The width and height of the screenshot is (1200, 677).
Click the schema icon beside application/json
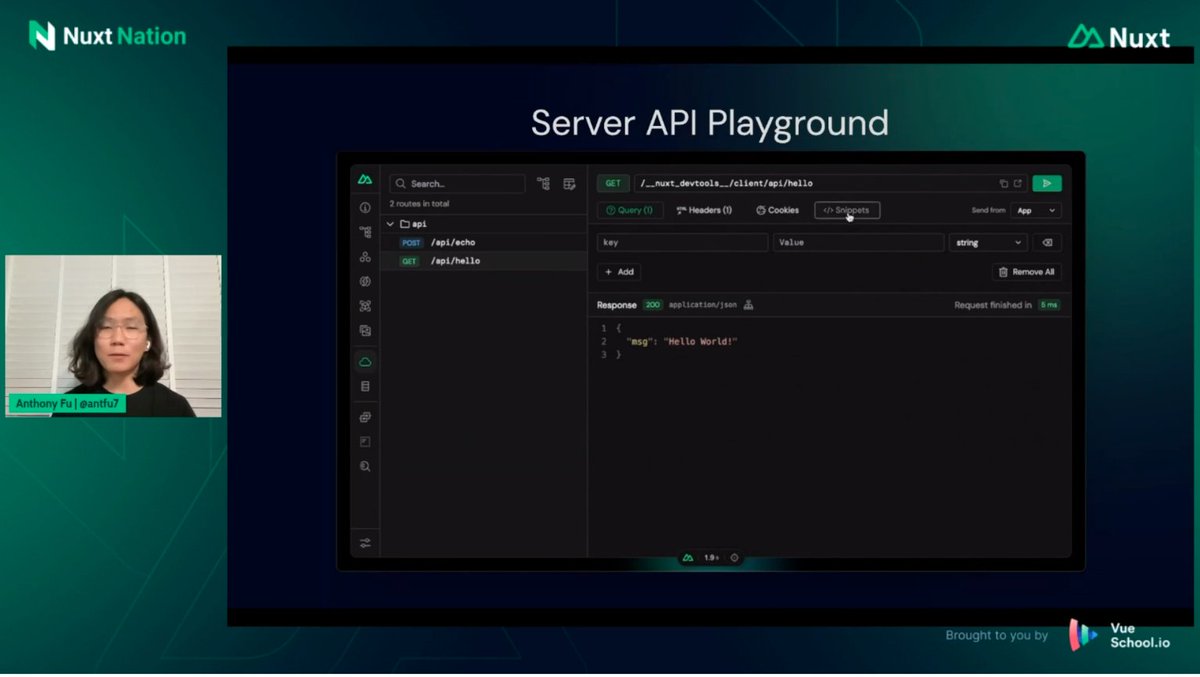[748, 305]
